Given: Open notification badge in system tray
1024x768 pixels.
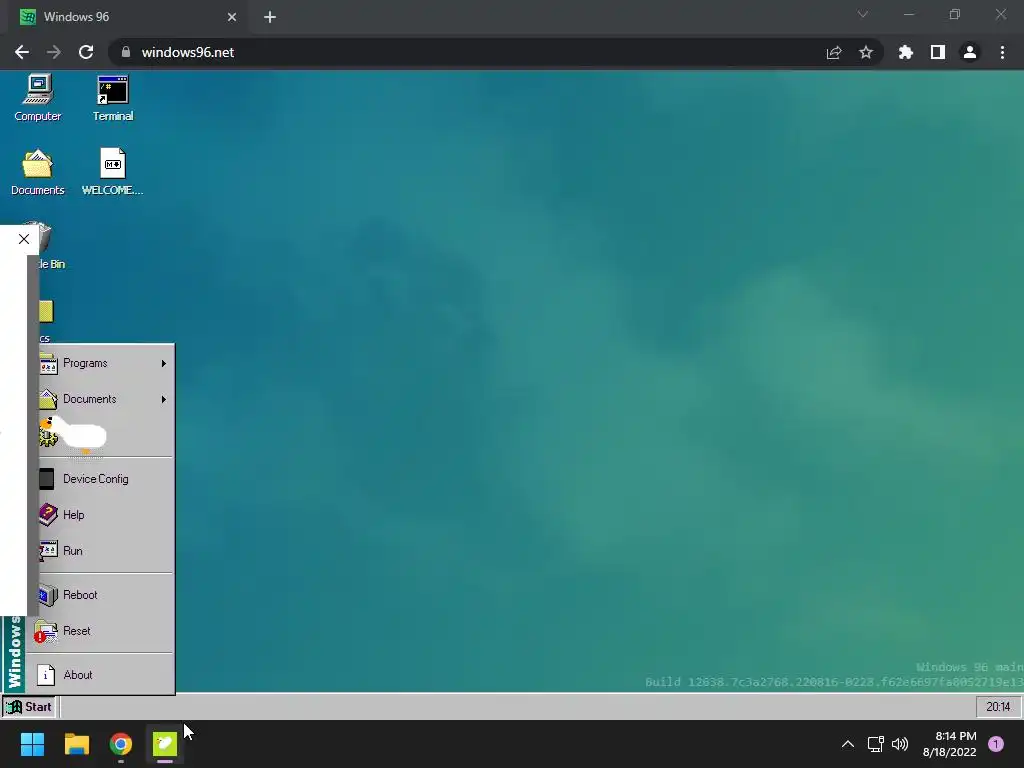Looking at the screenshot, I should click(x=996, y=744).
